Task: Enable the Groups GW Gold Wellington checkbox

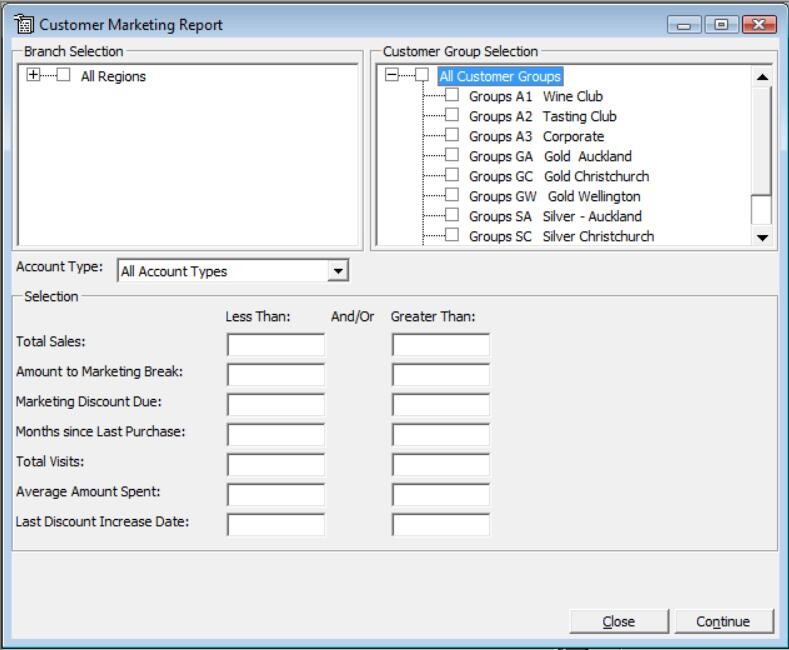Action: [452, 195]
